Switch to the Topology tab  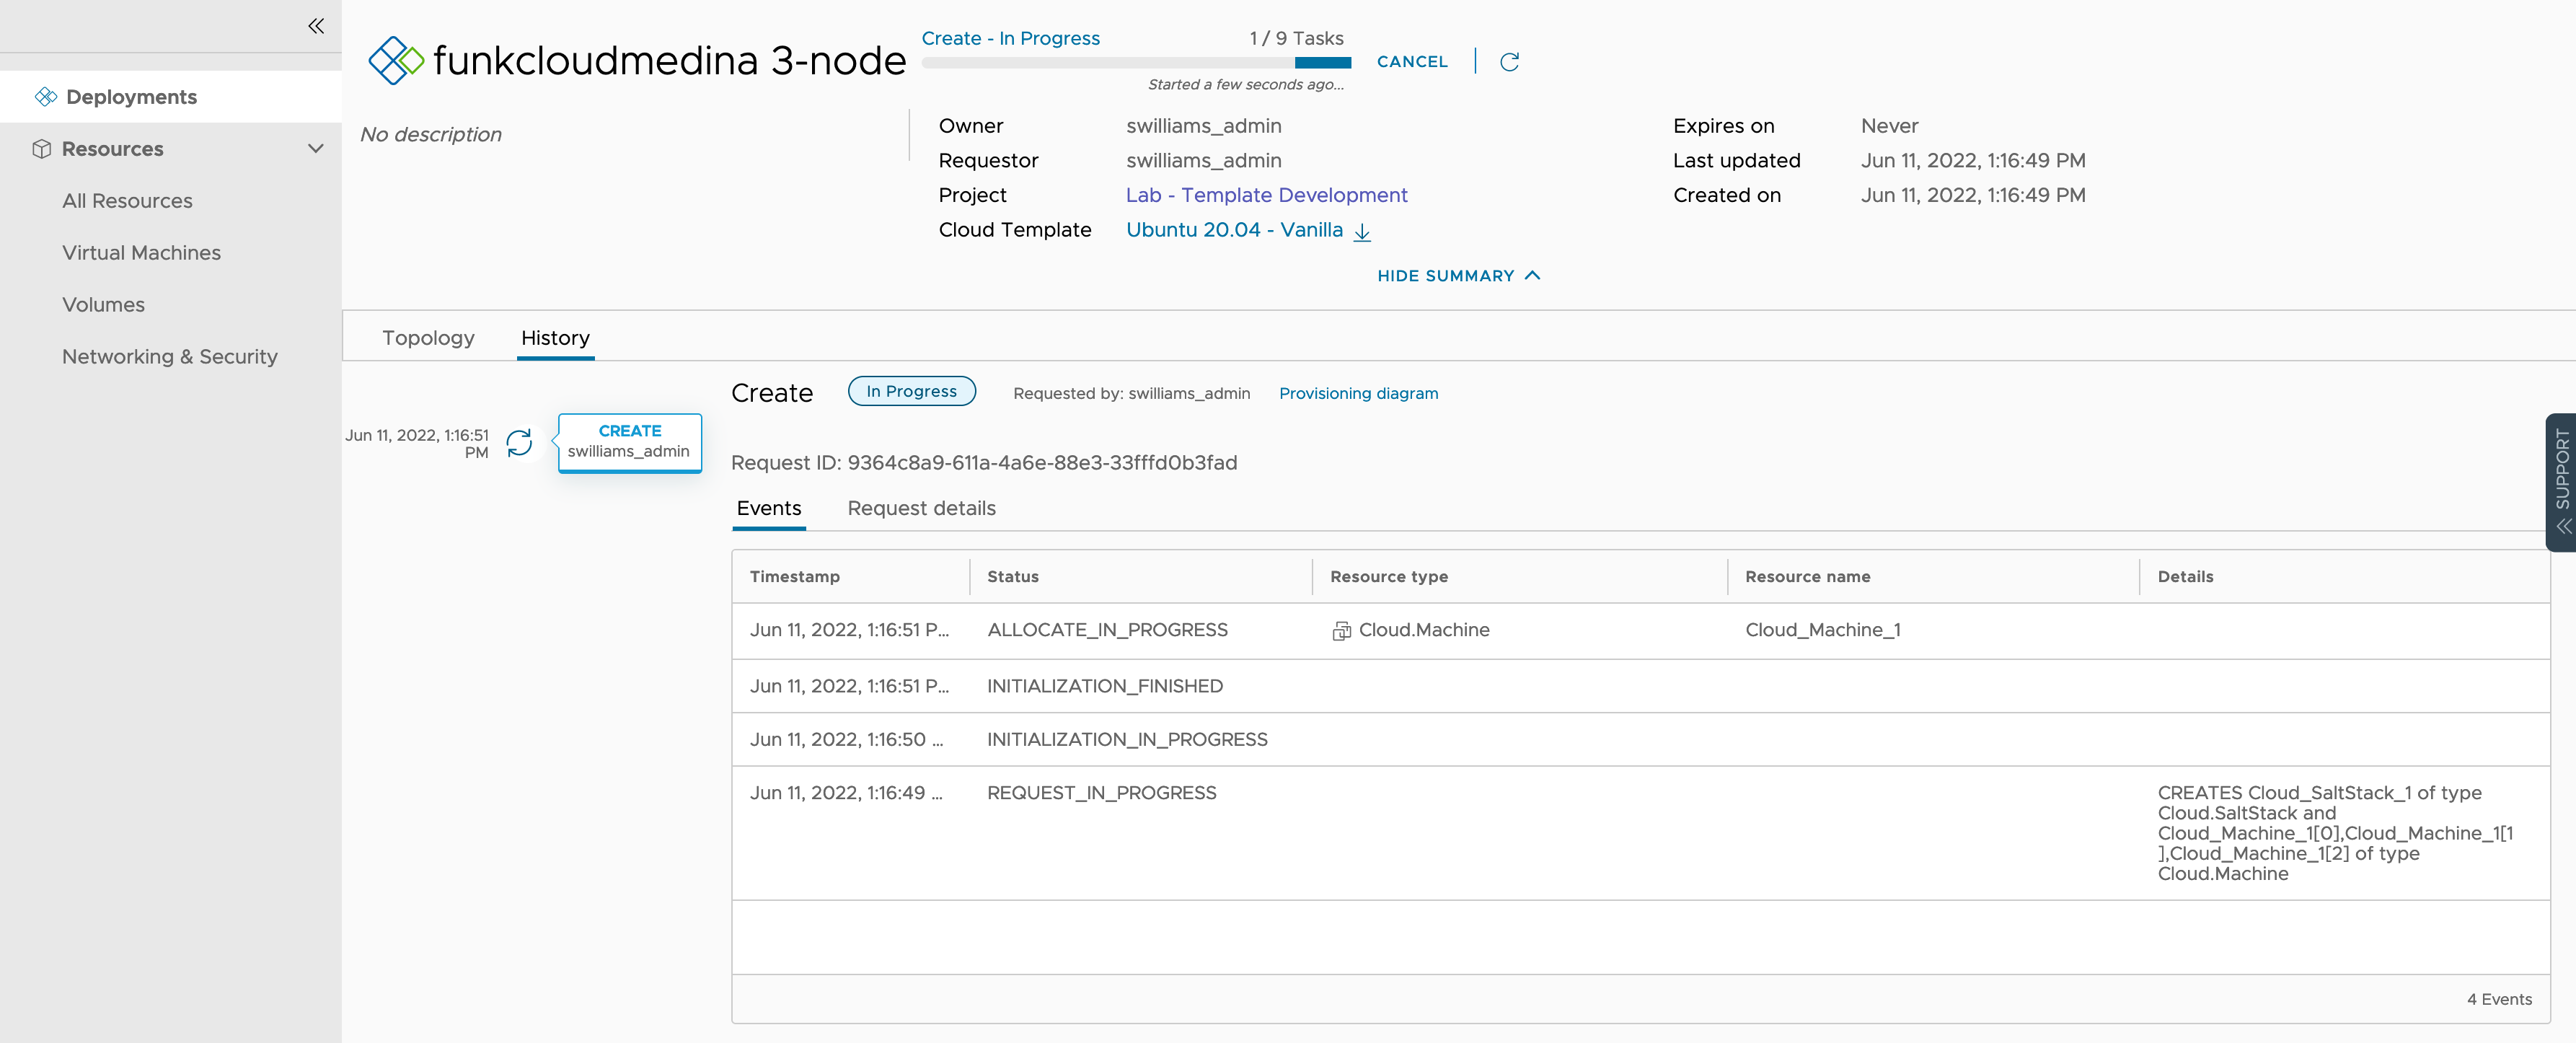click(428, 338)
